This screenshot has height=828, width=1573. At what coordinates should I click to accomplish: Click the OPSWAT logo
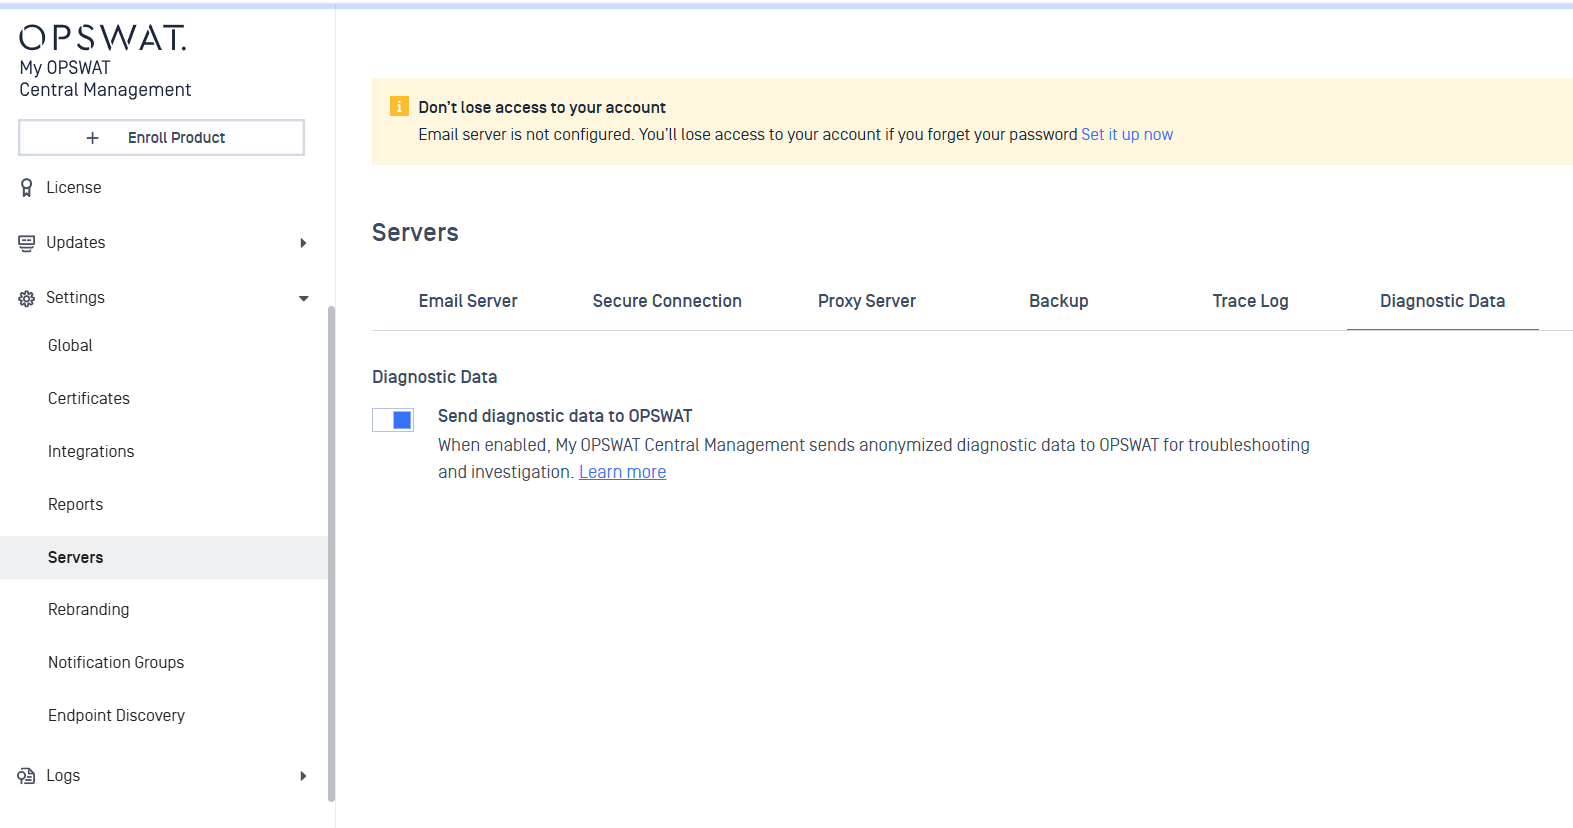(103, 38)
